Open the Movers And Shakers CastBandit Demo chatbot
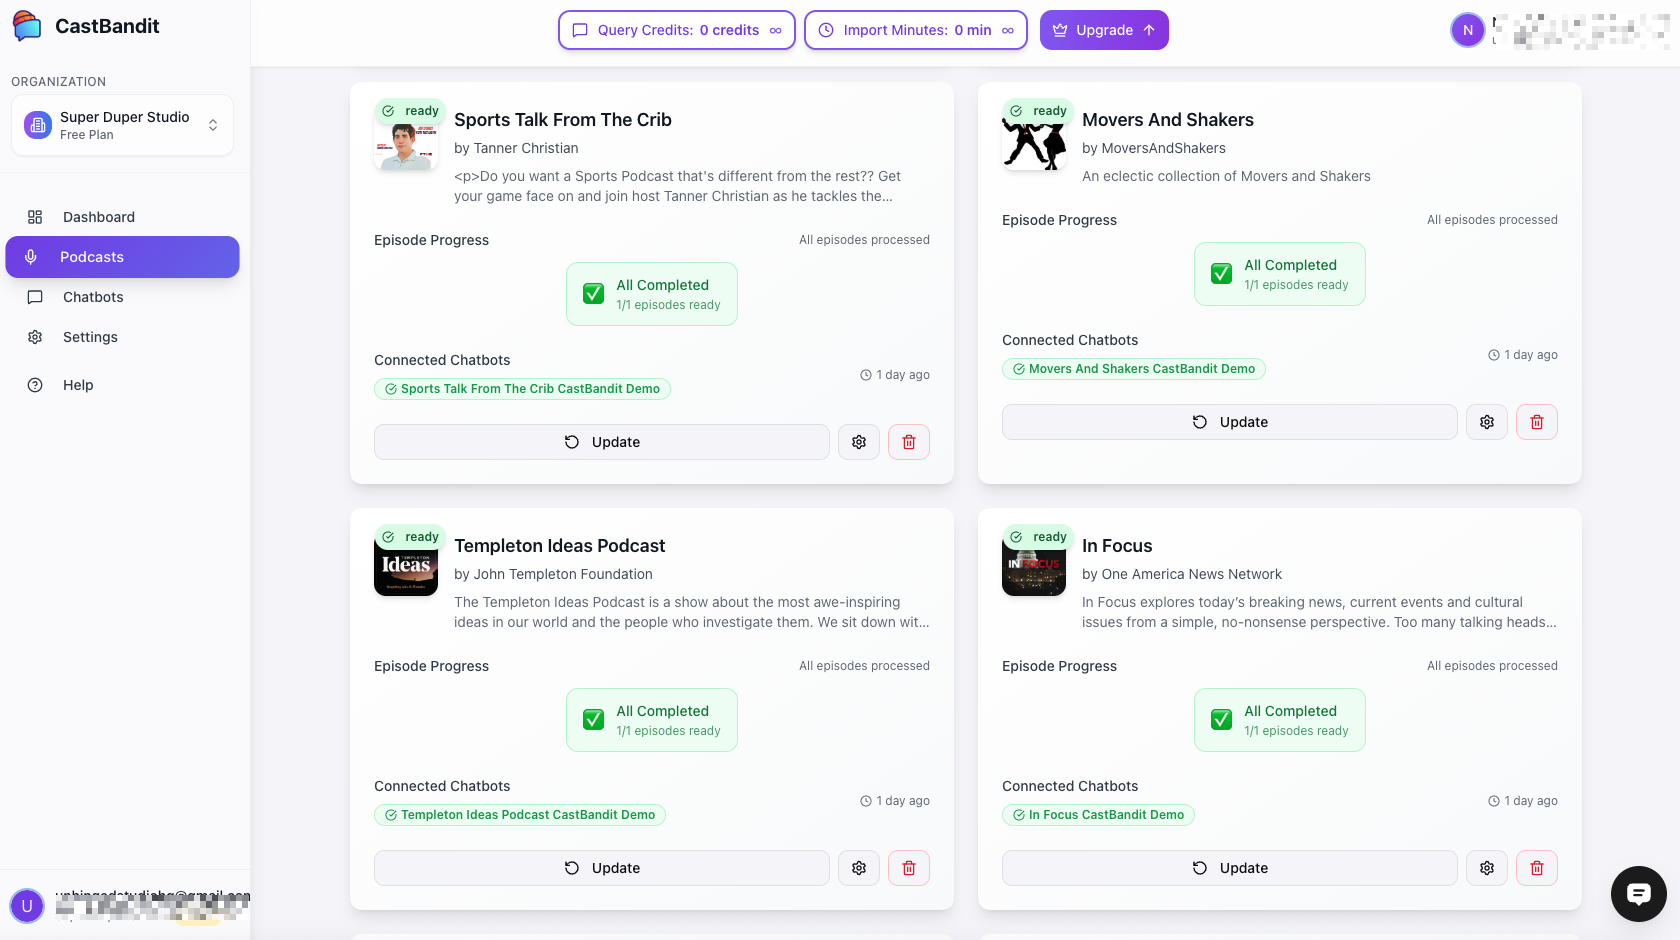1680x940 pixels. [x=1134, y=369]
